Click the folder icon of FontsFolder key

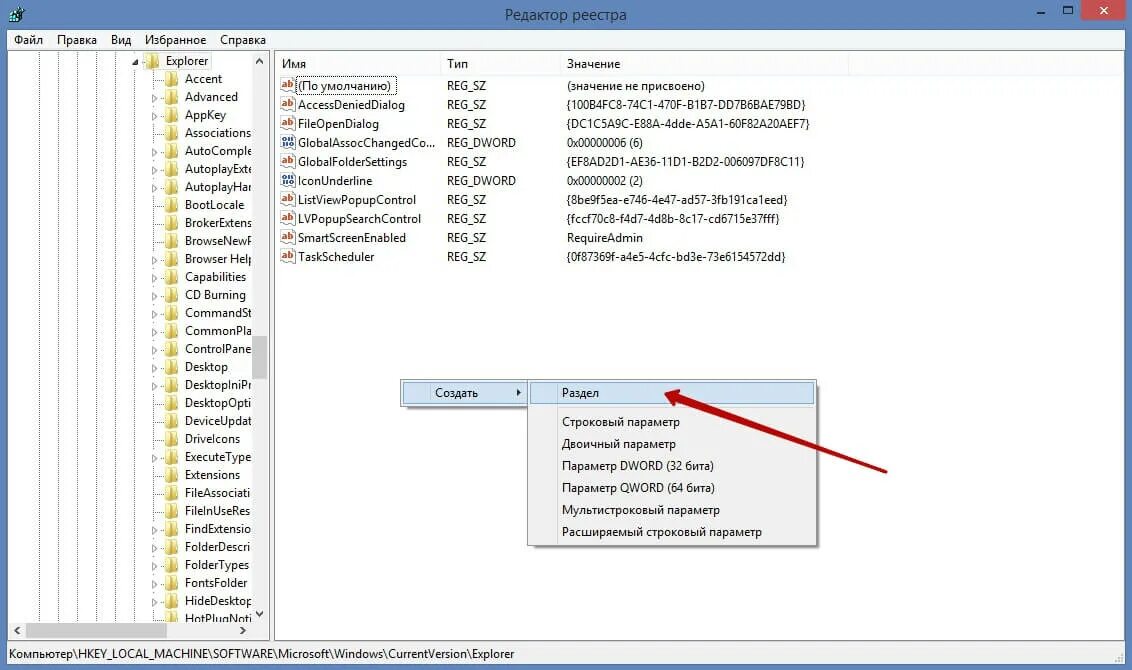(171, 583)
